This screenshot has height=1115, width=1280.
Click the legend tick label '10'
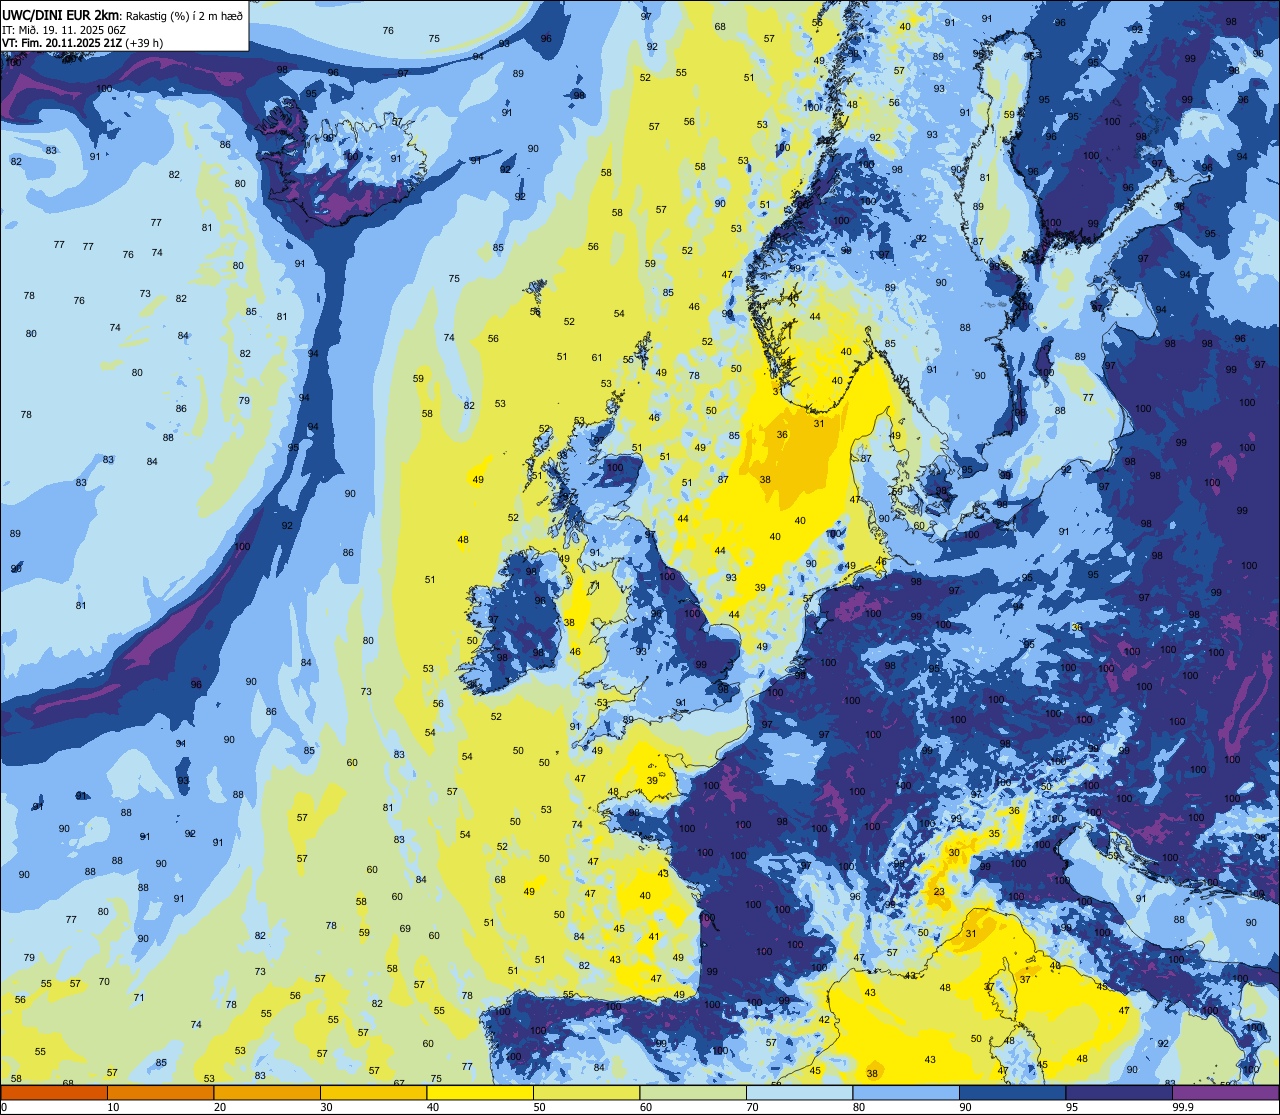click(113, 1107)
